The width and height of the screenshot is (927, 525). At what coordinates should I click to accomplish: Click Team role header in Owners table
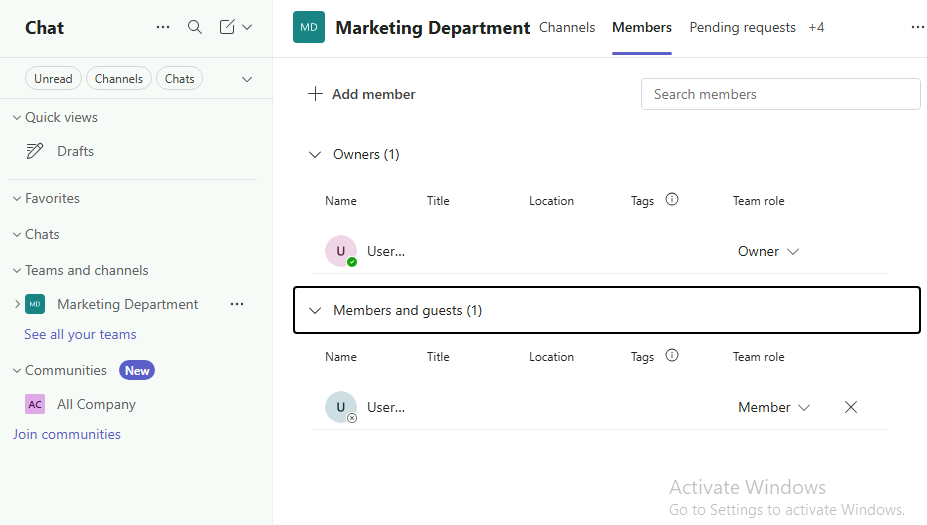(759, 201)
